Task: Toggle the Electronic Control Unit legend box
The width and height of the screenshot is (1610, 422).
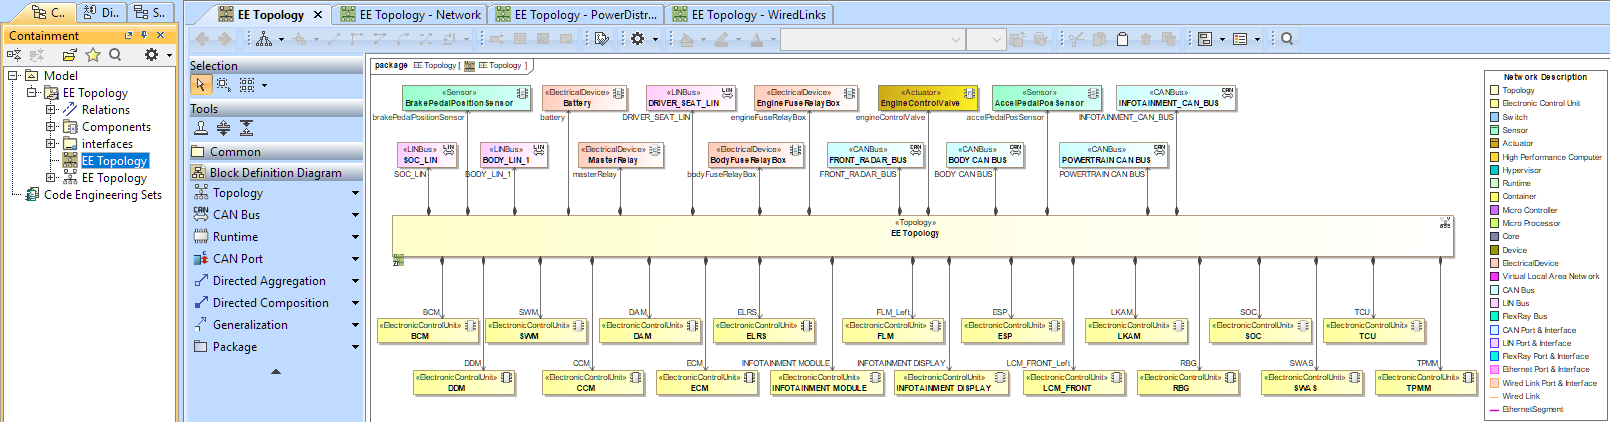Action: (x=1495, y=103)
